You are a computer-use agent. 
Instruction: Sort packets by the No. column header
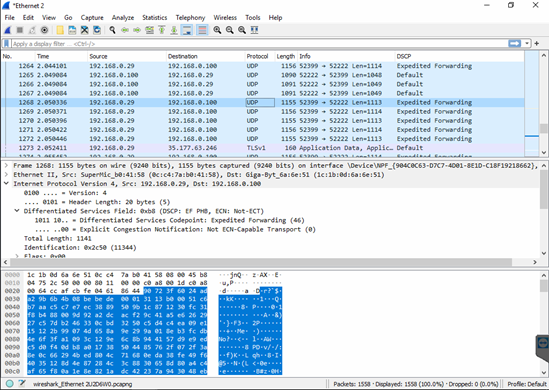click(x=18, y=56)
